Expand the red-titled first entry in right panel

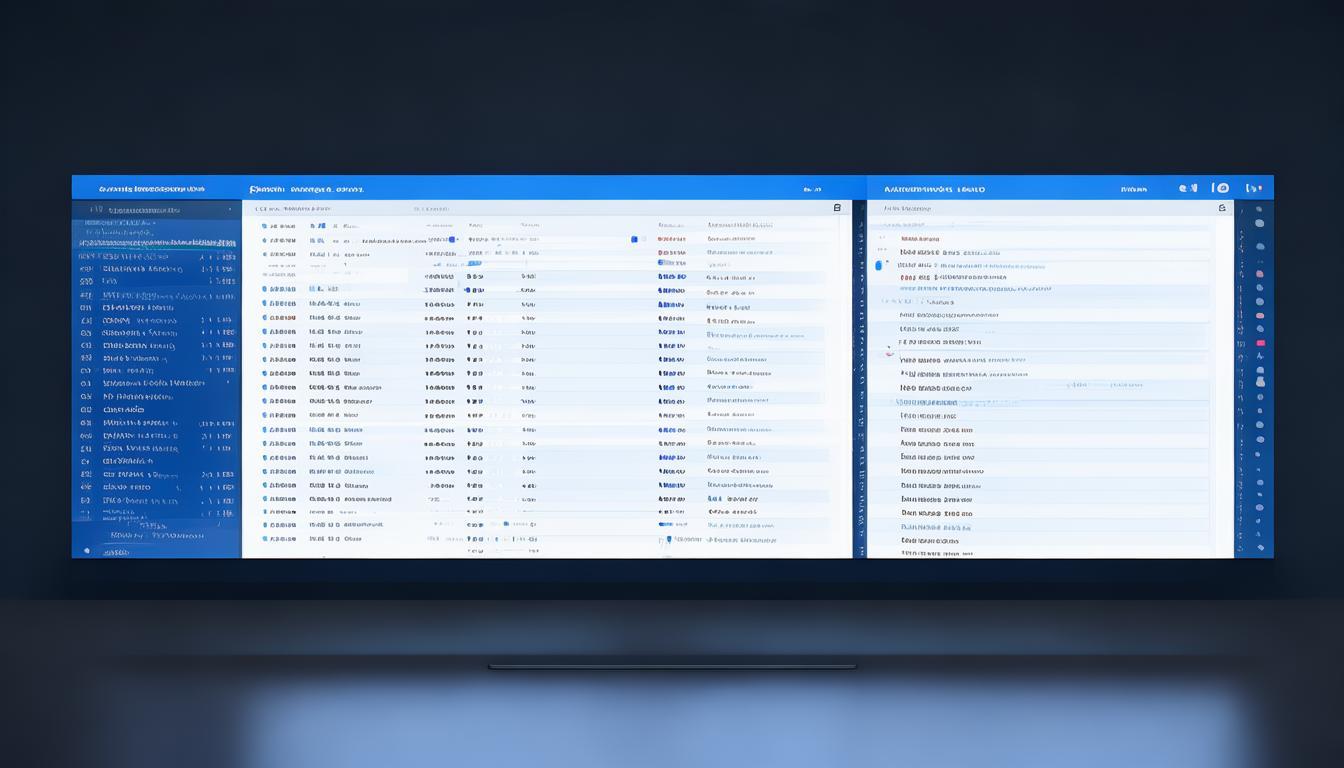pos(922,239)
